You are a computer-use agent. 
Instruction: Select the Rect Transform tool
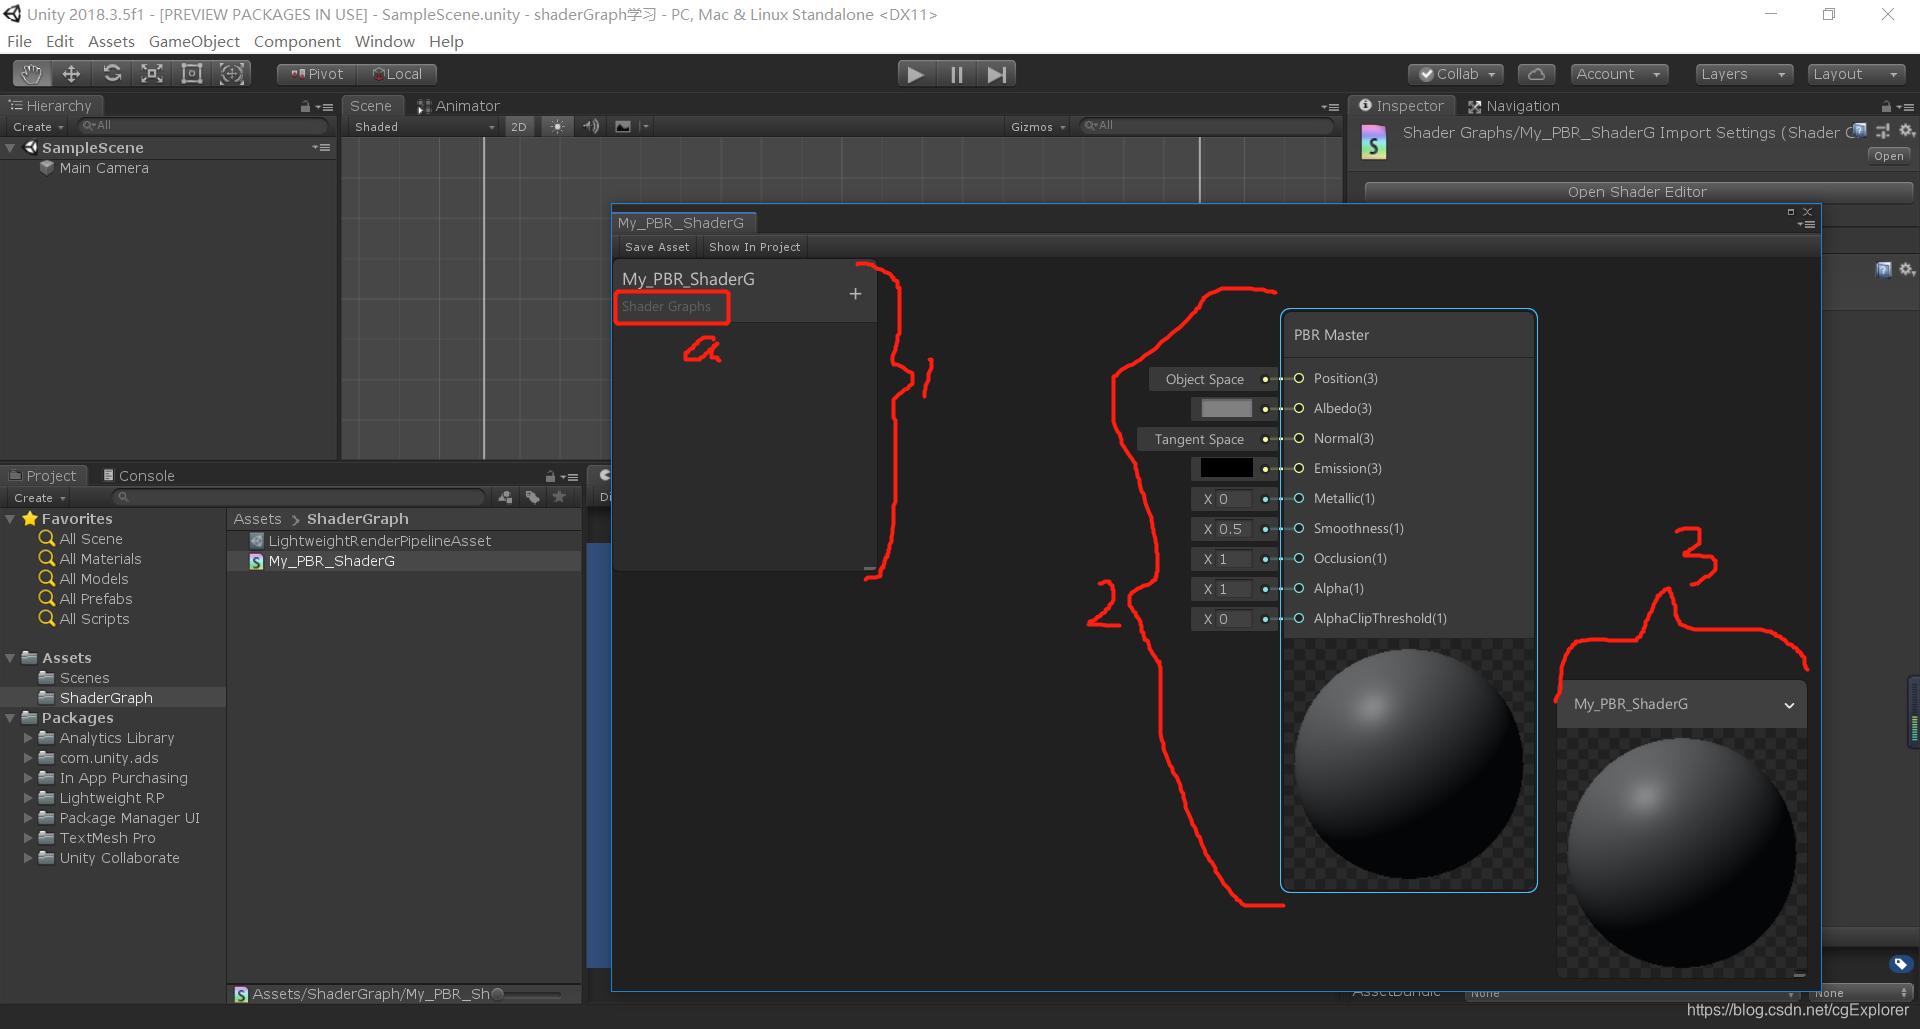coord(192,73)
